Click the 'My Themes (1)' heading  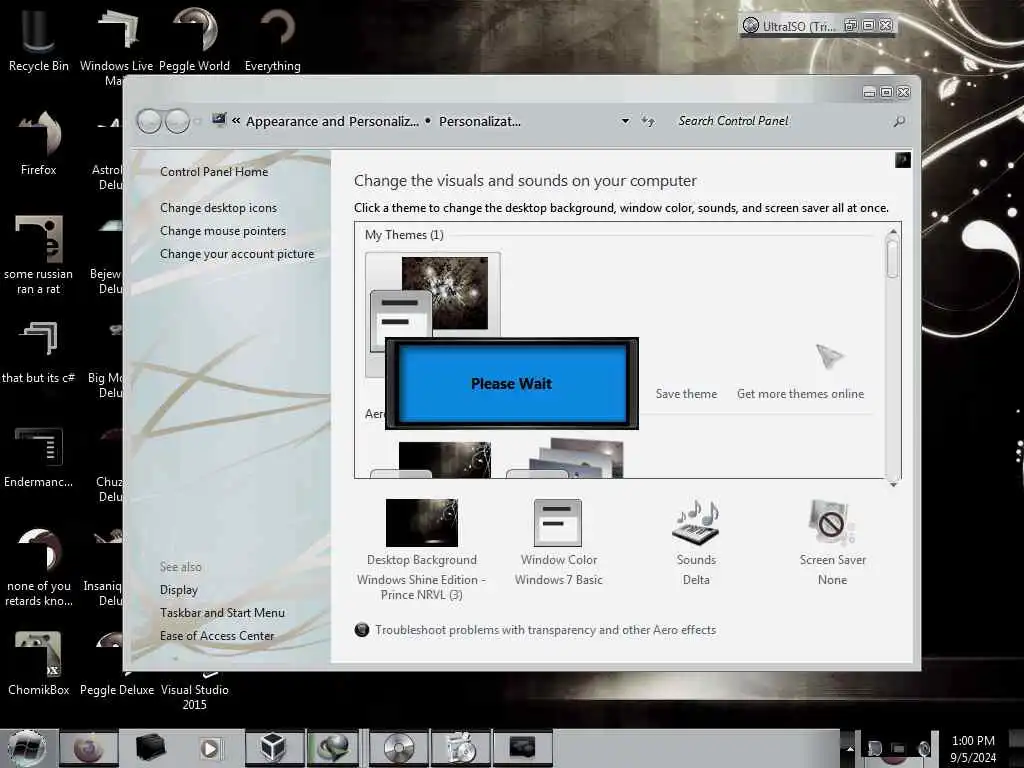point(404,234)
